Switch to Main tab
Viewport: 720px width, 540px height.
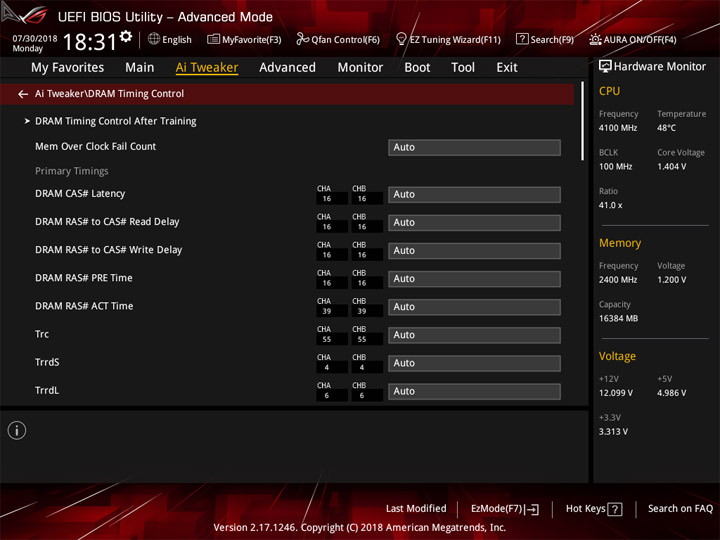coord(140,68)
